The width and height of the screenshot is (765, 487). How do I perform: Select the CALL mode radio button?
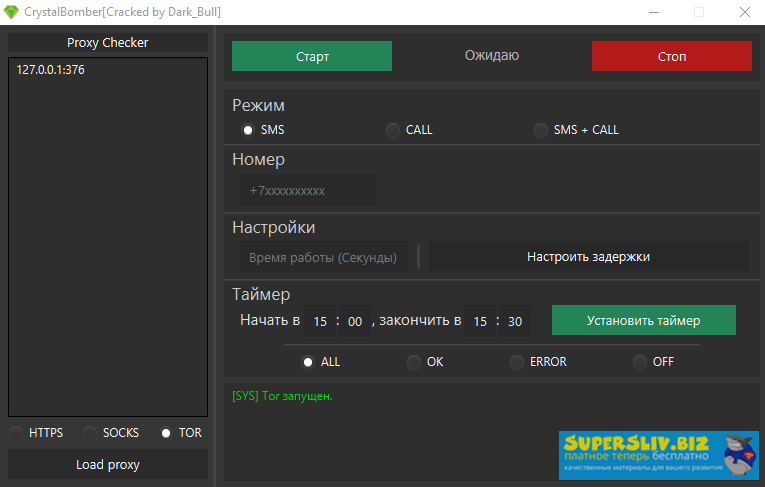(x=393, y=130)
